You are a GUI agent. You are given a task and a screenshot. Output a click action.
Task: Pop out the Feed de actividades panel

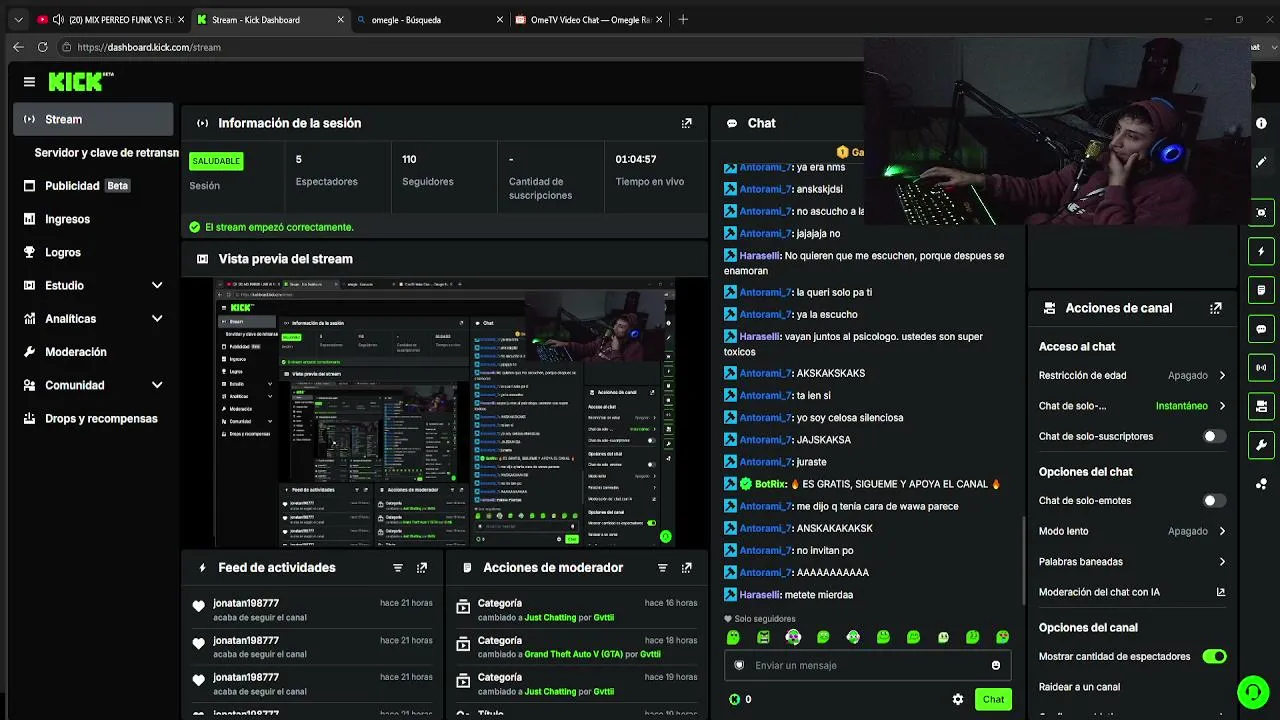coord(422,568)
